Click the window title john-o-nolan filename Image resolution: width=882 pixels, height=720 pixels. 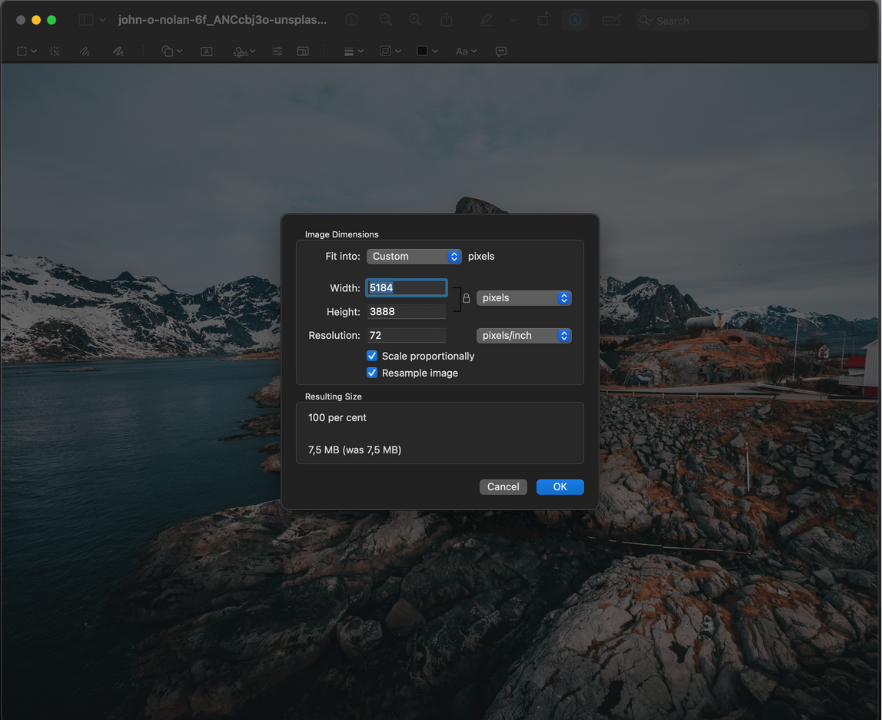pyautogui.click(x=222, y=20)
